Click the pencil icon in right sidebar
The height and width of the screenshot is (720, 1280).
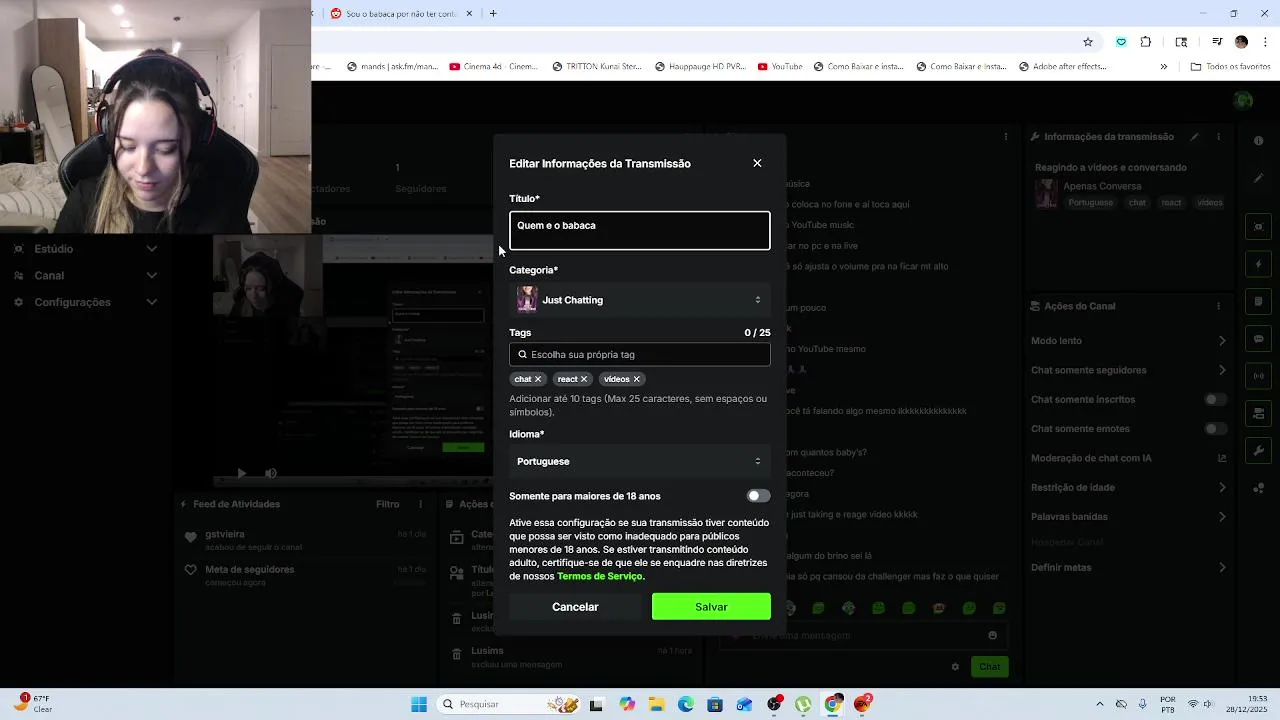(1259, 178)
